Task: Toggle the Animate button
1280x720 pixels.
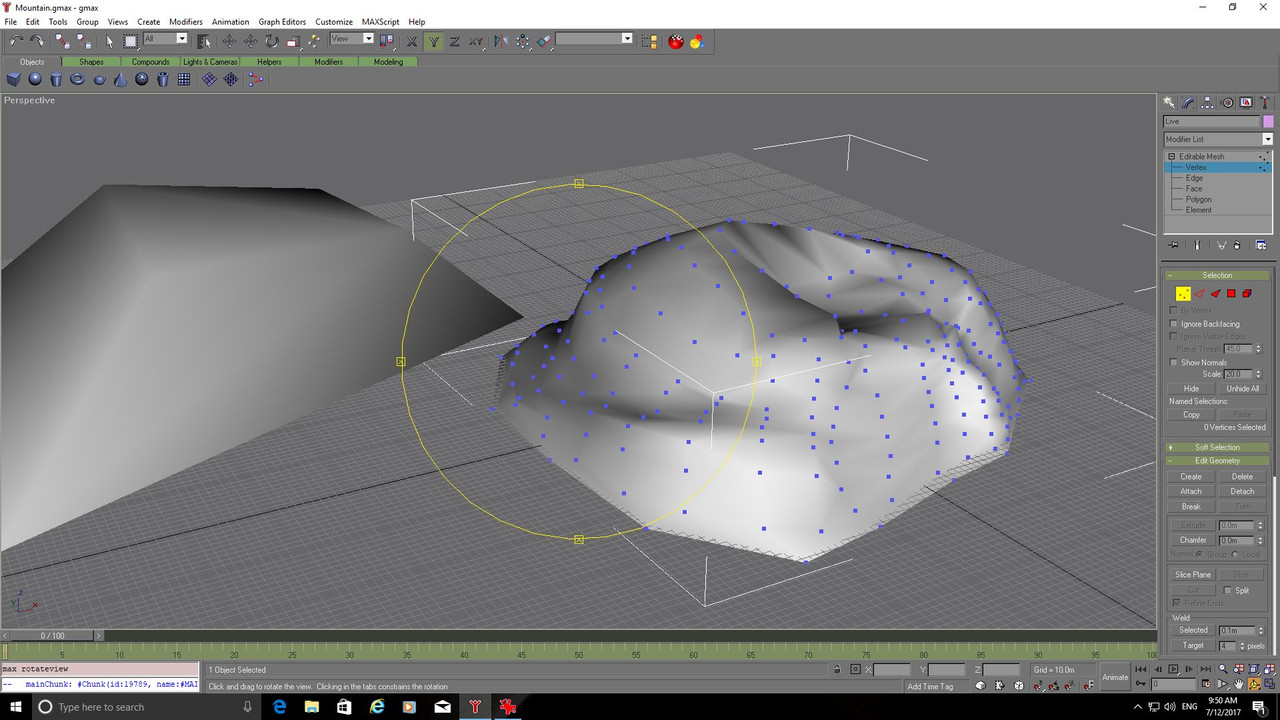Action: (x=1115, y=677)
